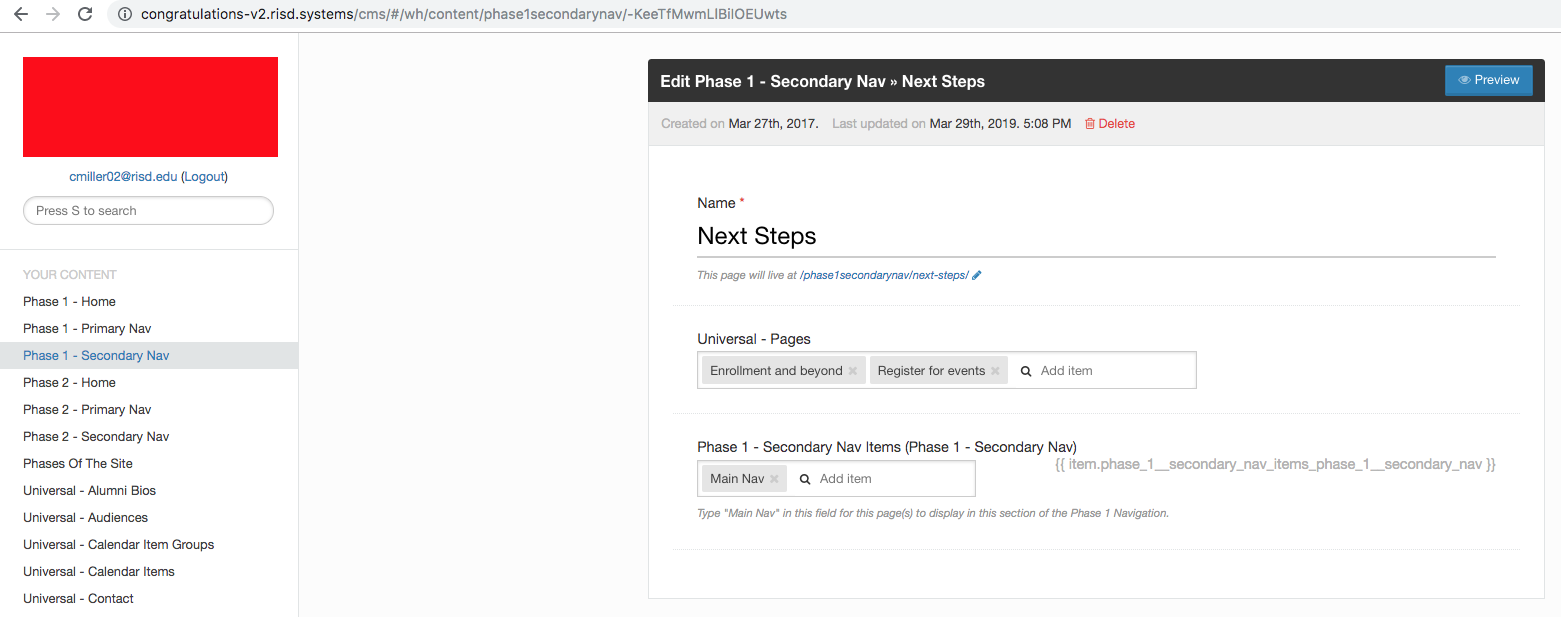Click the browser back arrow
Image resolution: width=1561 pixels, height=617 pixels.
(x=21, y=14)
